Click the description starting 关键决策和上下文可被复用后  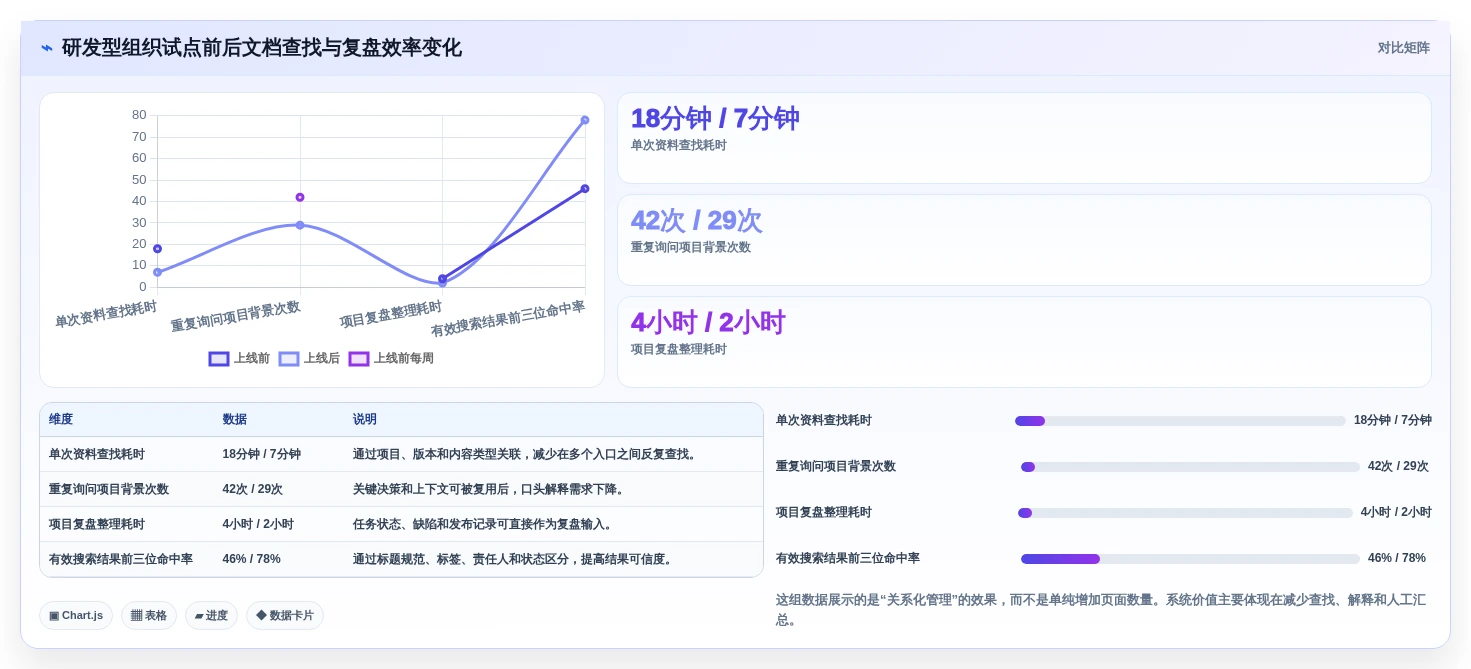coord(490,489)
